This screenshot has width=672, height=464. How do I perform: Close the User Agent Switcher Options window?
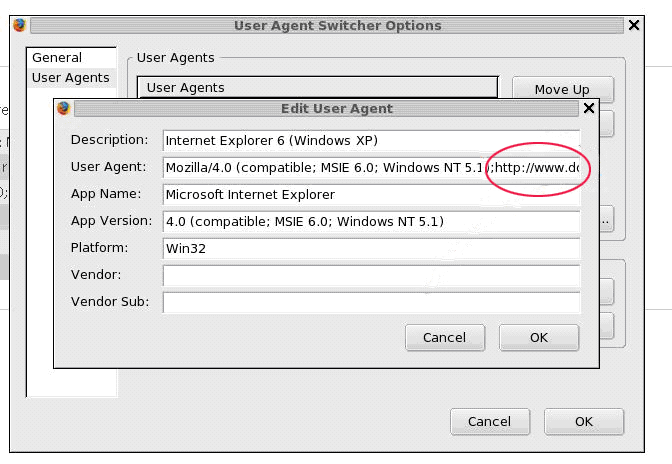tap(634, 25)
